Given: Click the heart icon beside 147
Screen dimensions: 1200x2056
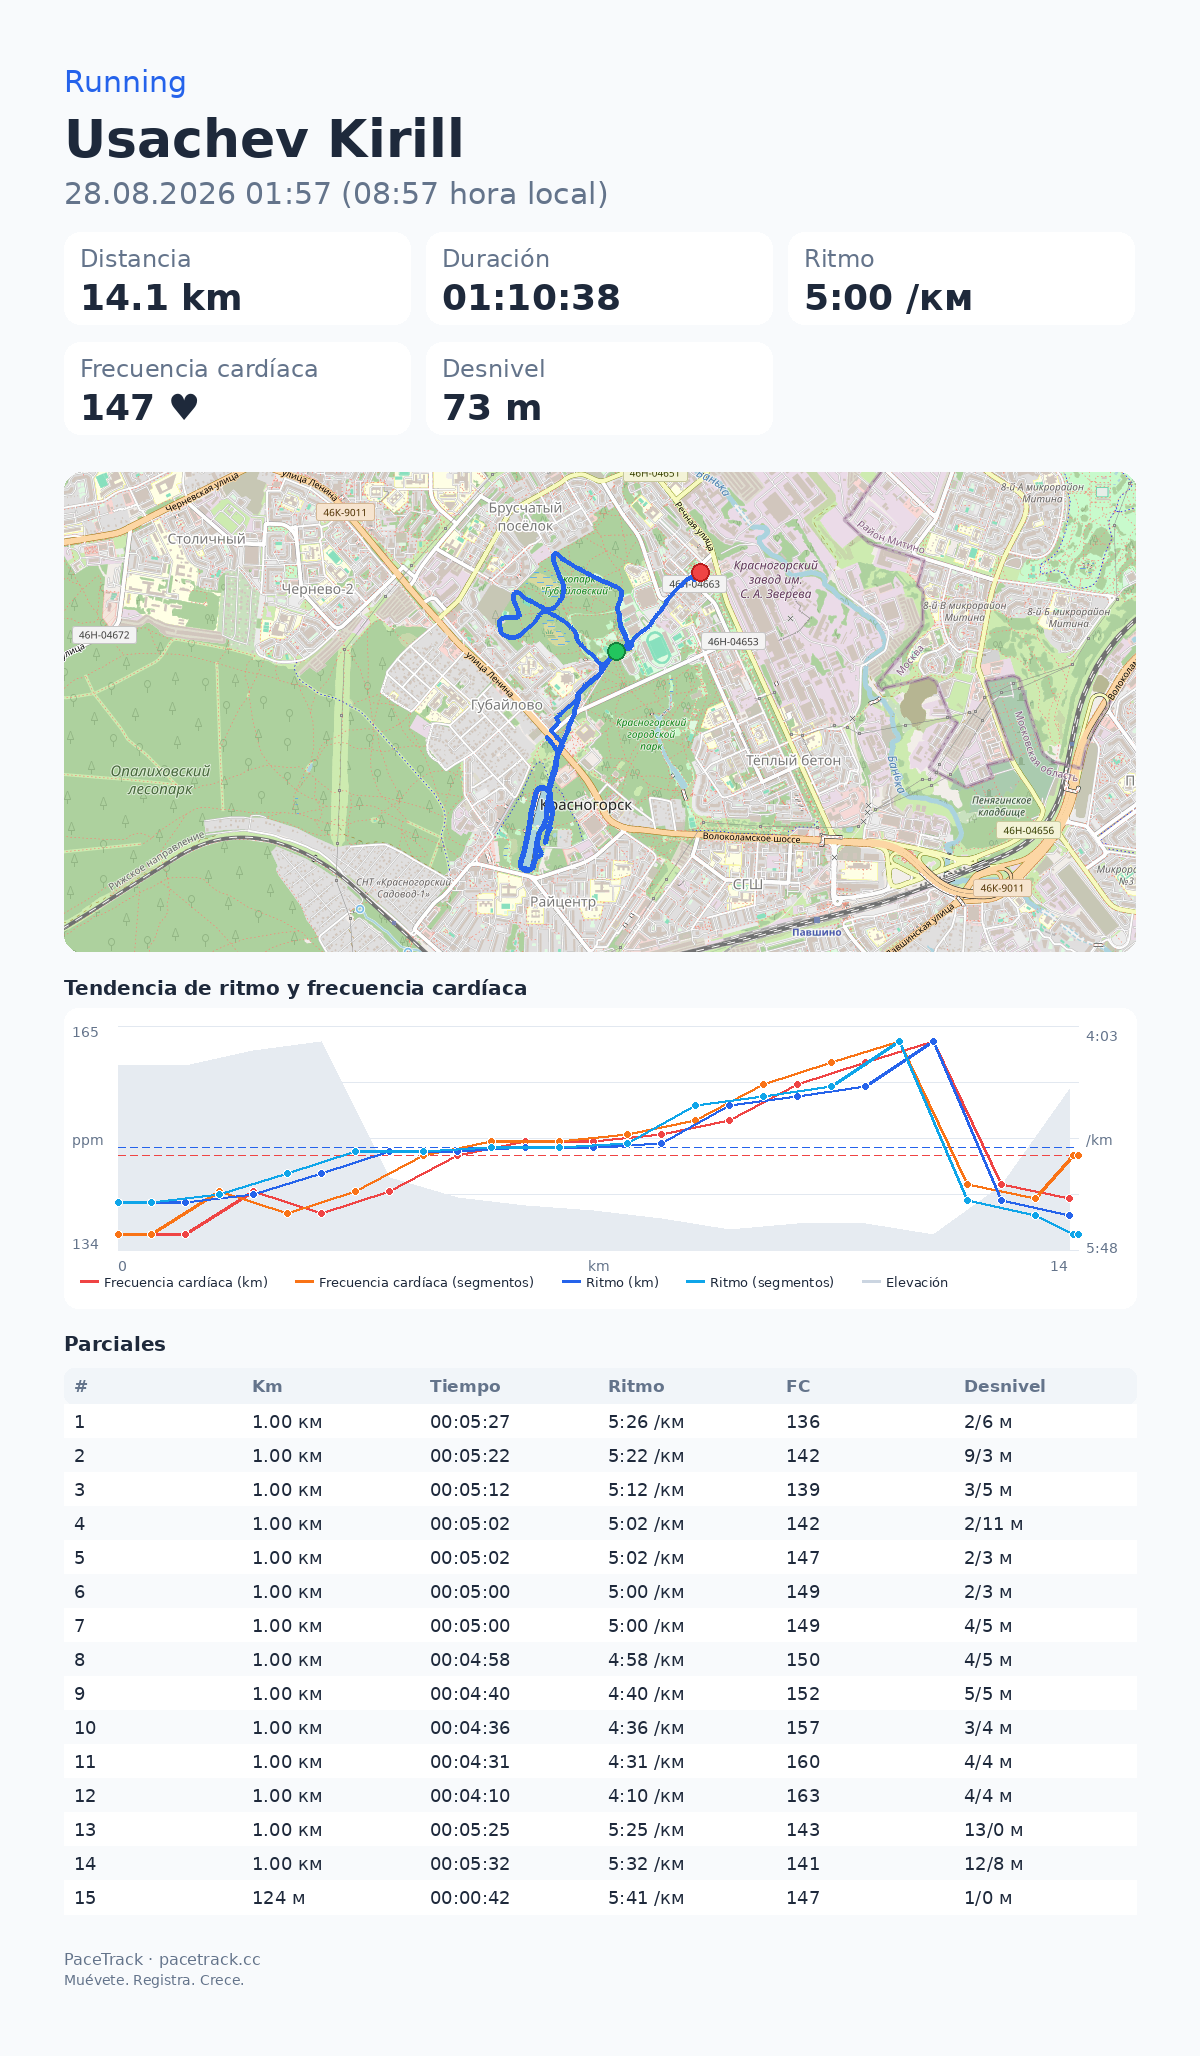Looking at the screenshot, I should point(184,407).
